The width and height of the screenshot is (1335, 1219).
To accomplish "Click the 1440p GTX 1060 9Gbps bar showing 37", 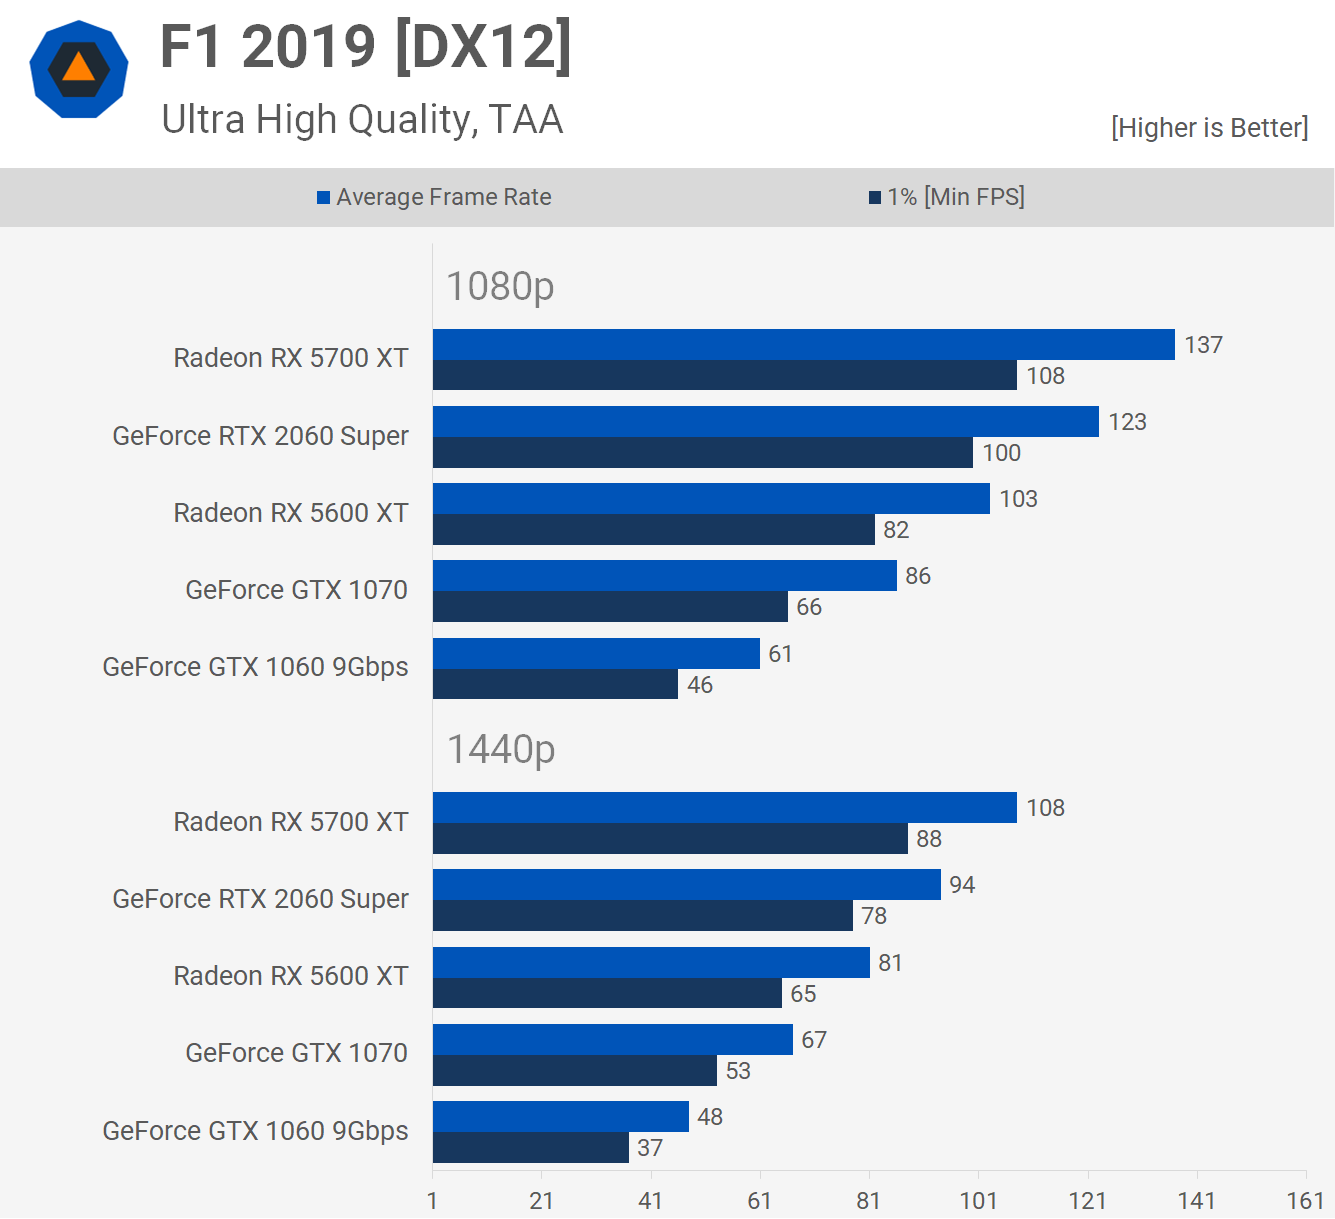I will (x=531, y=1148).
